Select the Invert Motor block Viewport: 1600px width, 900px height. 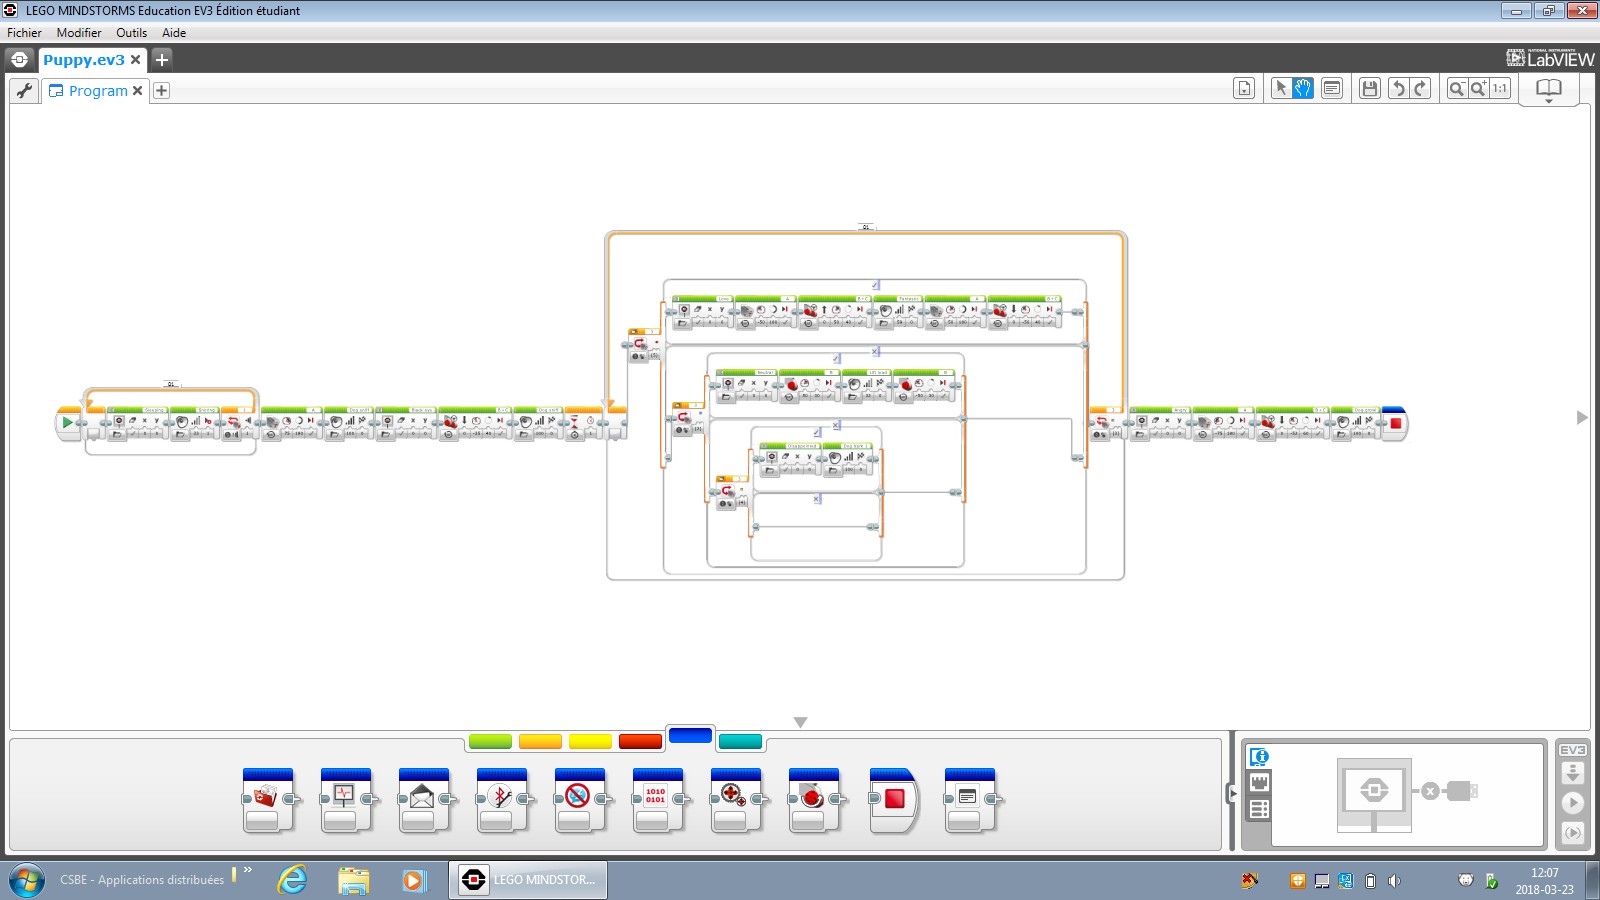[x=814, y=800]
